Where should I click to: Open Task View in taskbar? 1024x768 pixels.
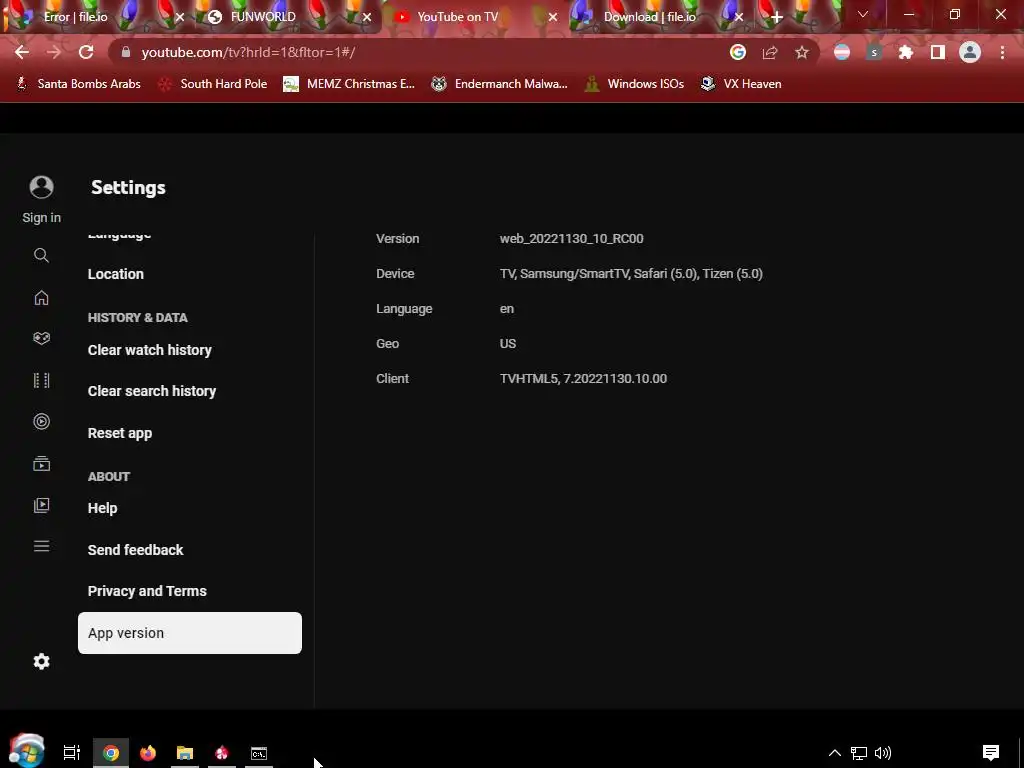(x=71, y=753)
